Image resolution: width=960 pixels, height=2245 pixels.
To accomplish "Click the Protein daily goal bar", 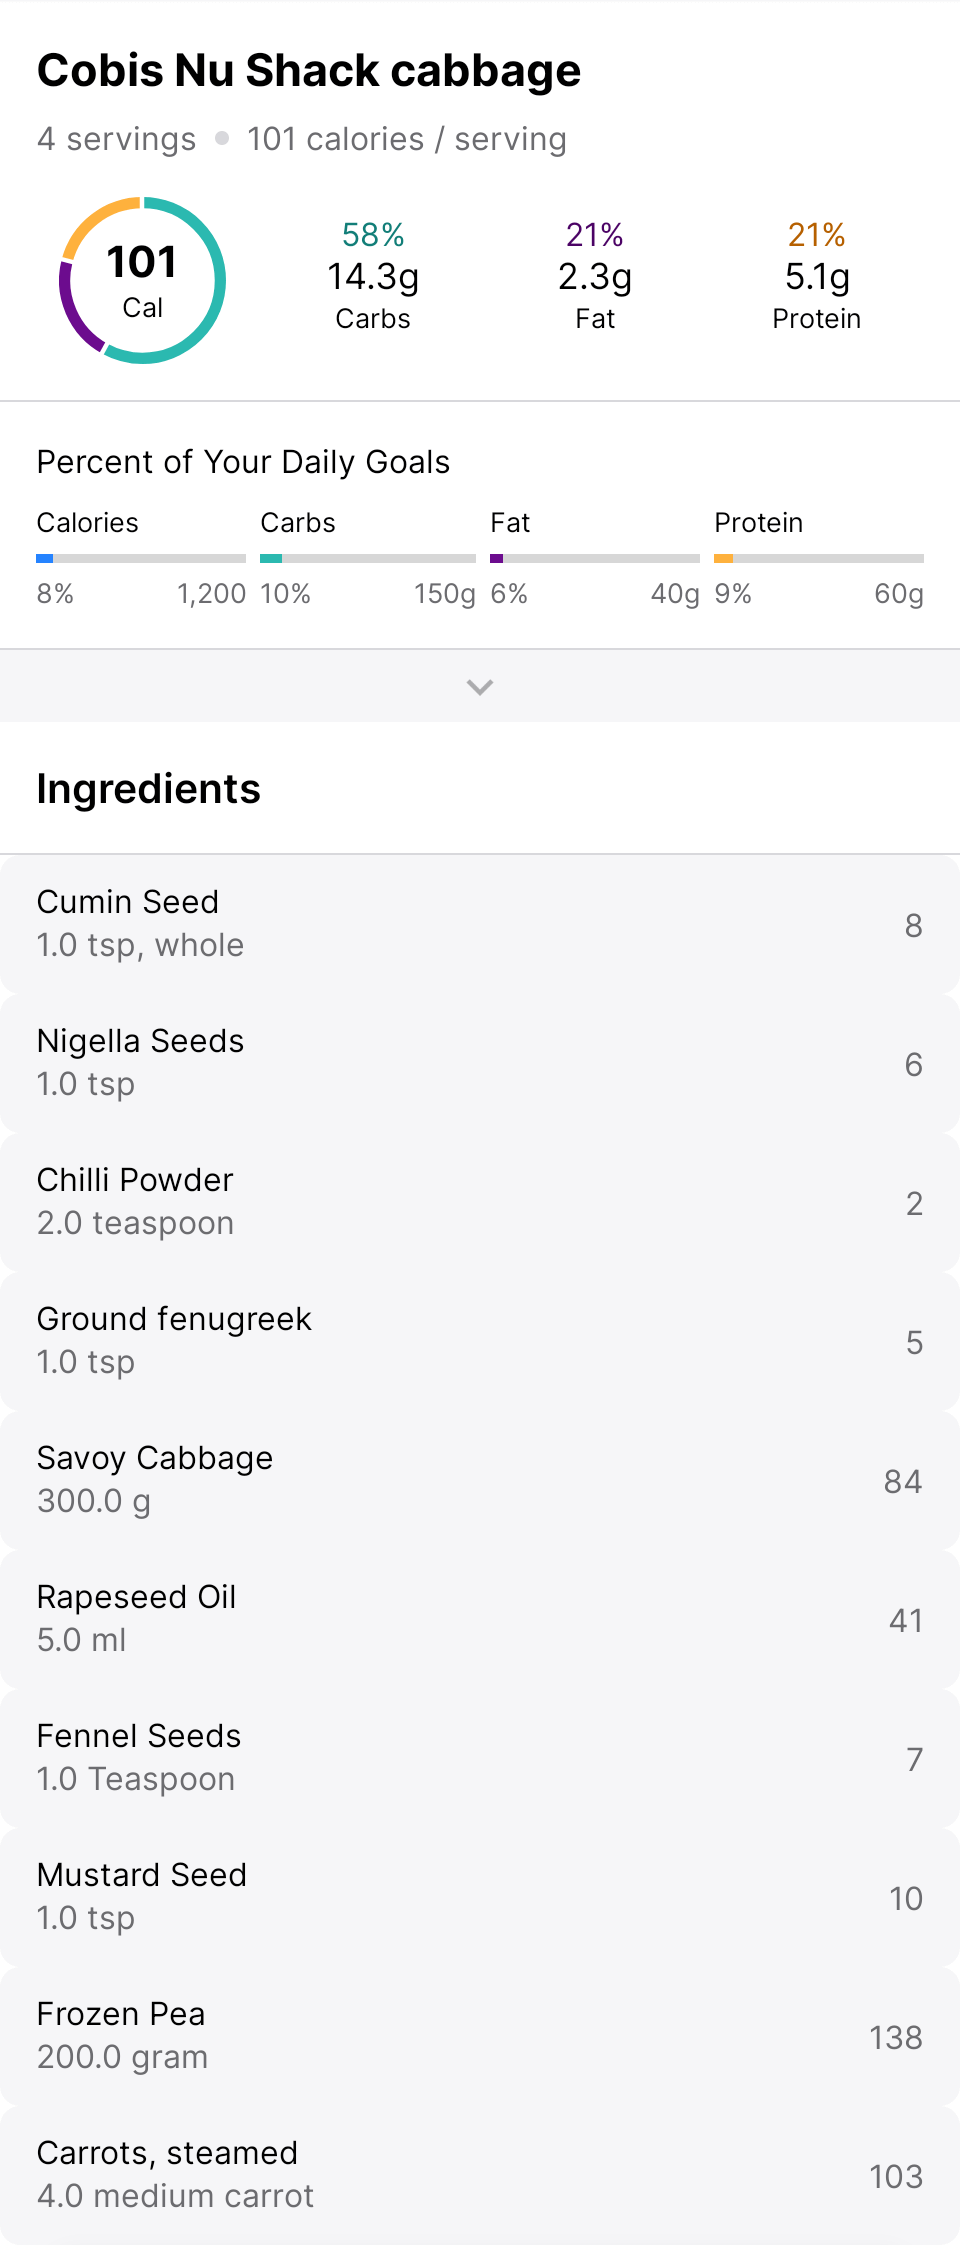I will tap(818, 558).
